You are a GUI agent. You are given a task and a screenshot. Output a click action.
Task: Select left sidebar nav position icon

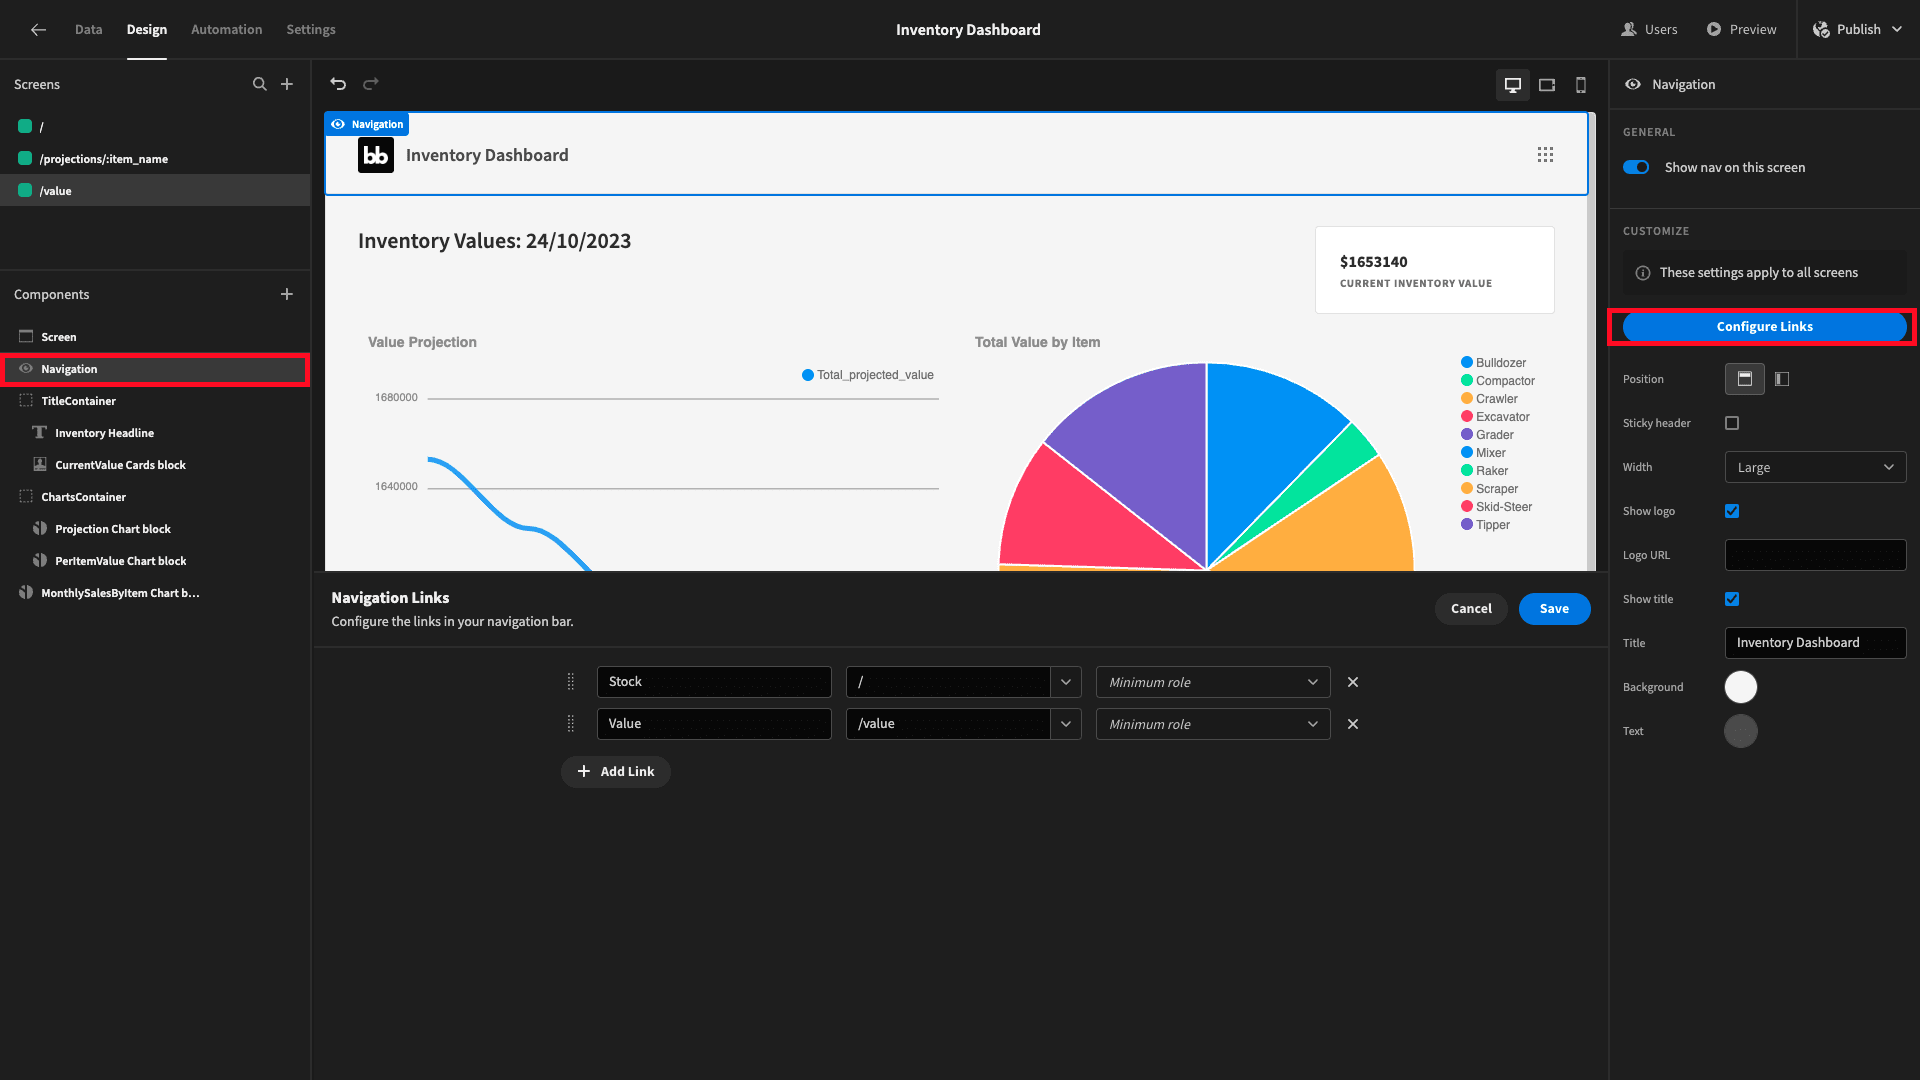coord(1782,379)
